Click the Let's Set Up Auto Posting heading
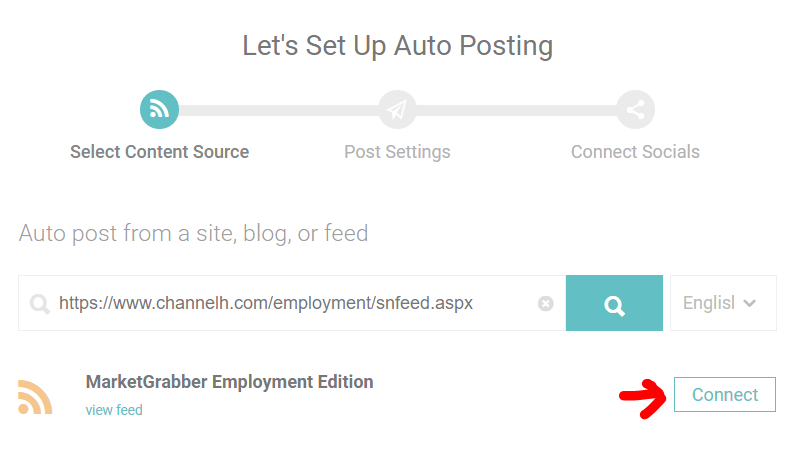This screenshot has width=802, height=449. tap(397, 46)
